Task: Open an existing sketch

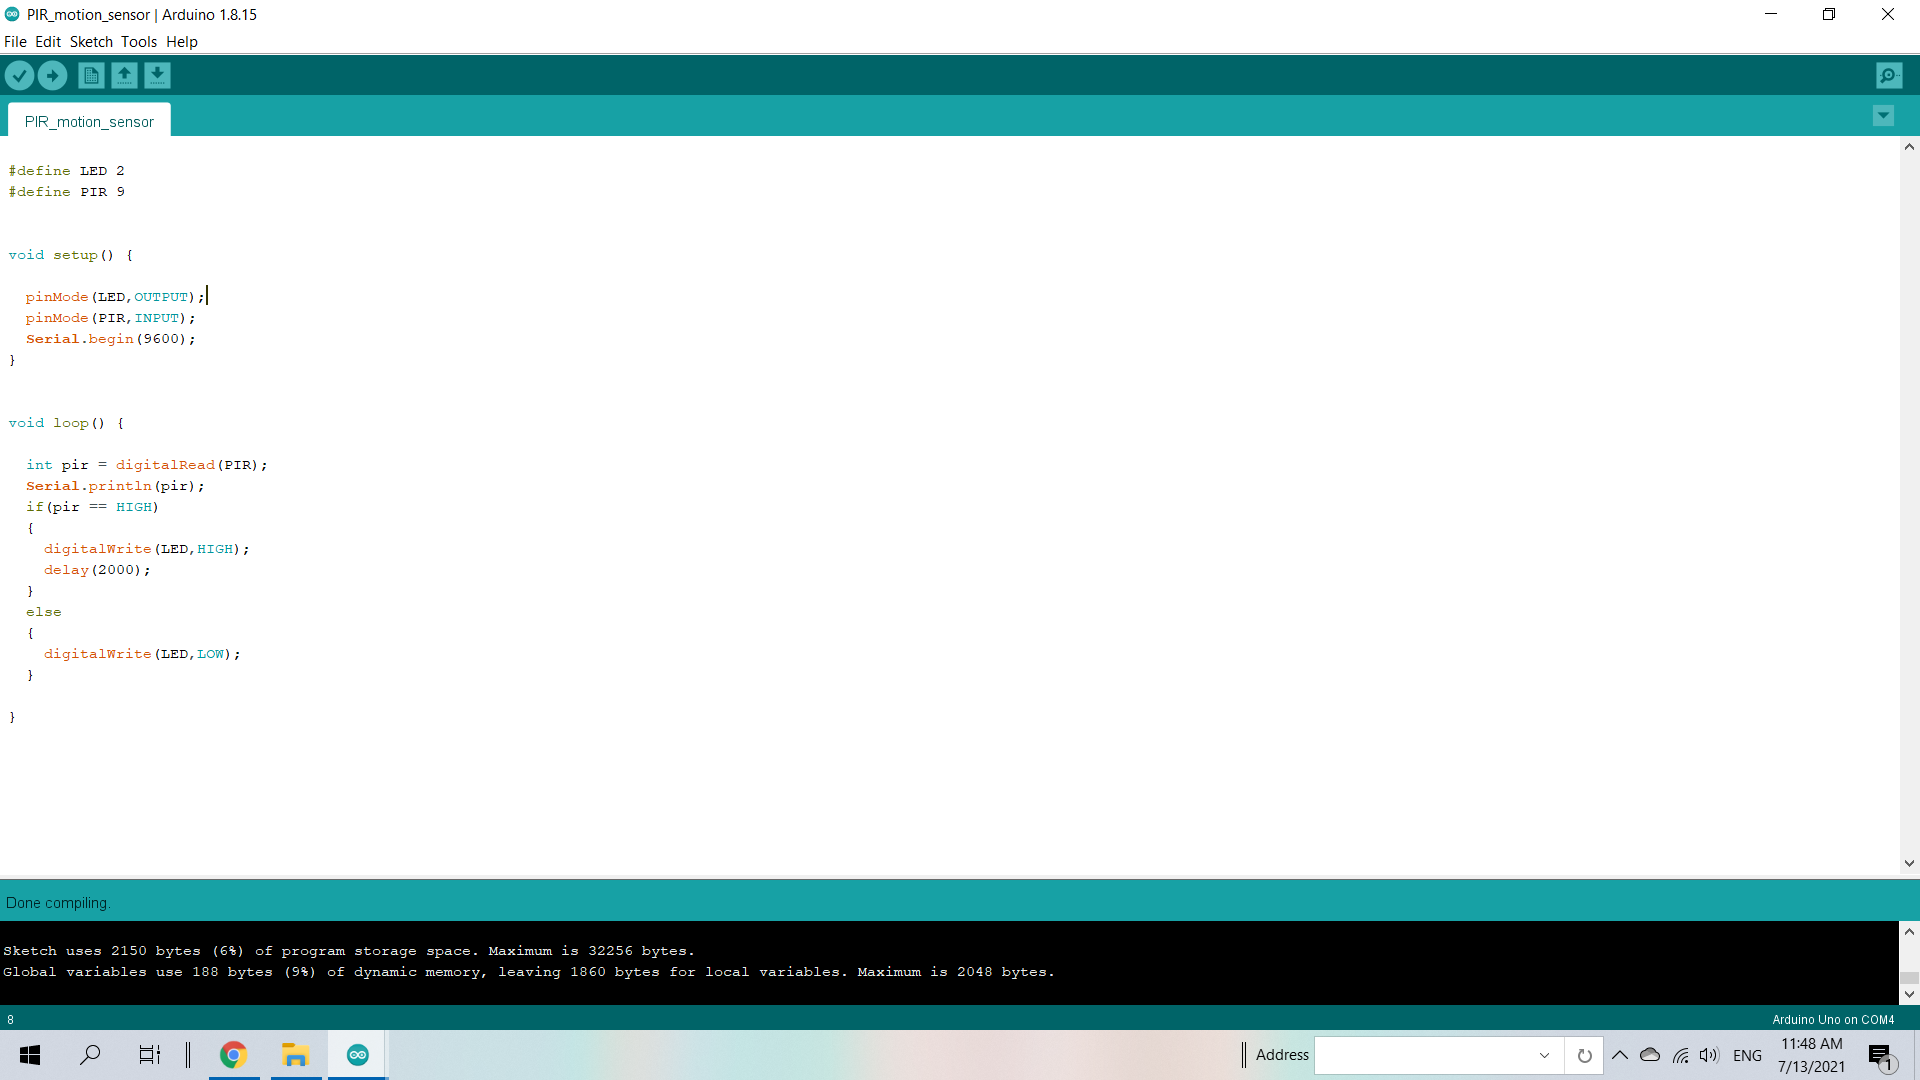Action: click(124, 75)
